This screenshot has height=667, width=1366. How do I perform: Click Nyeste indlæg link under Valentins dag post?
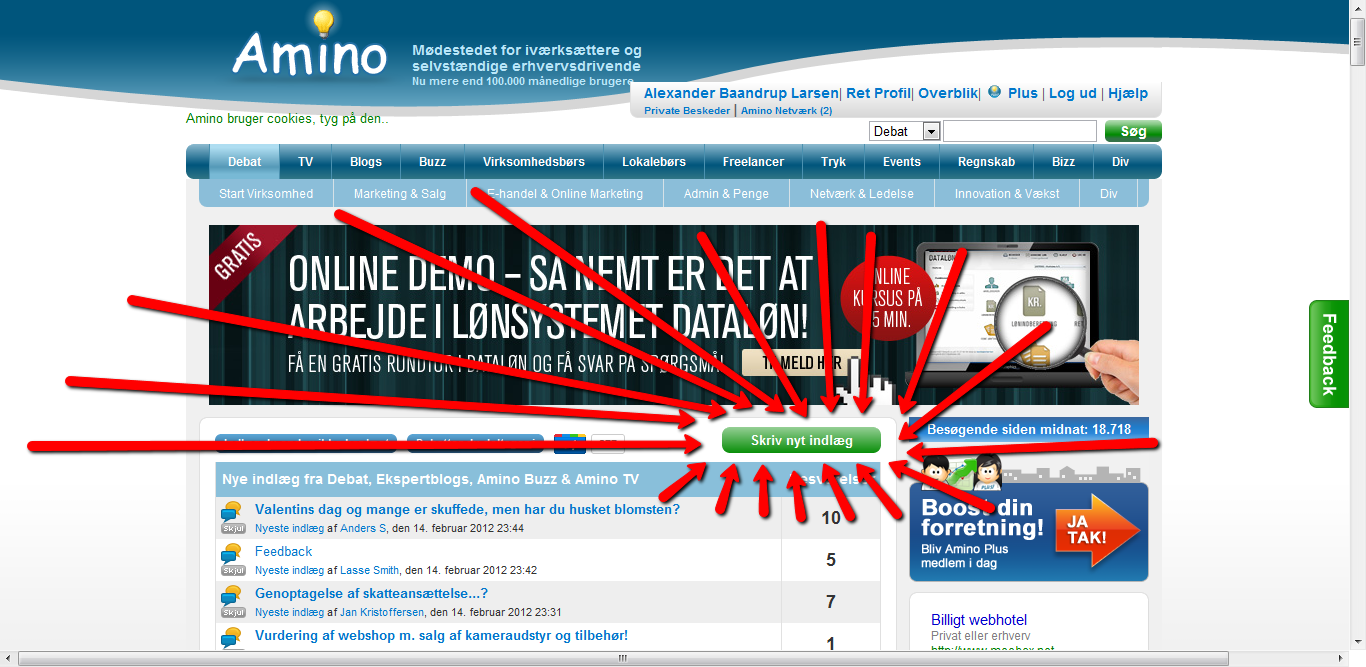pos(289,528)
